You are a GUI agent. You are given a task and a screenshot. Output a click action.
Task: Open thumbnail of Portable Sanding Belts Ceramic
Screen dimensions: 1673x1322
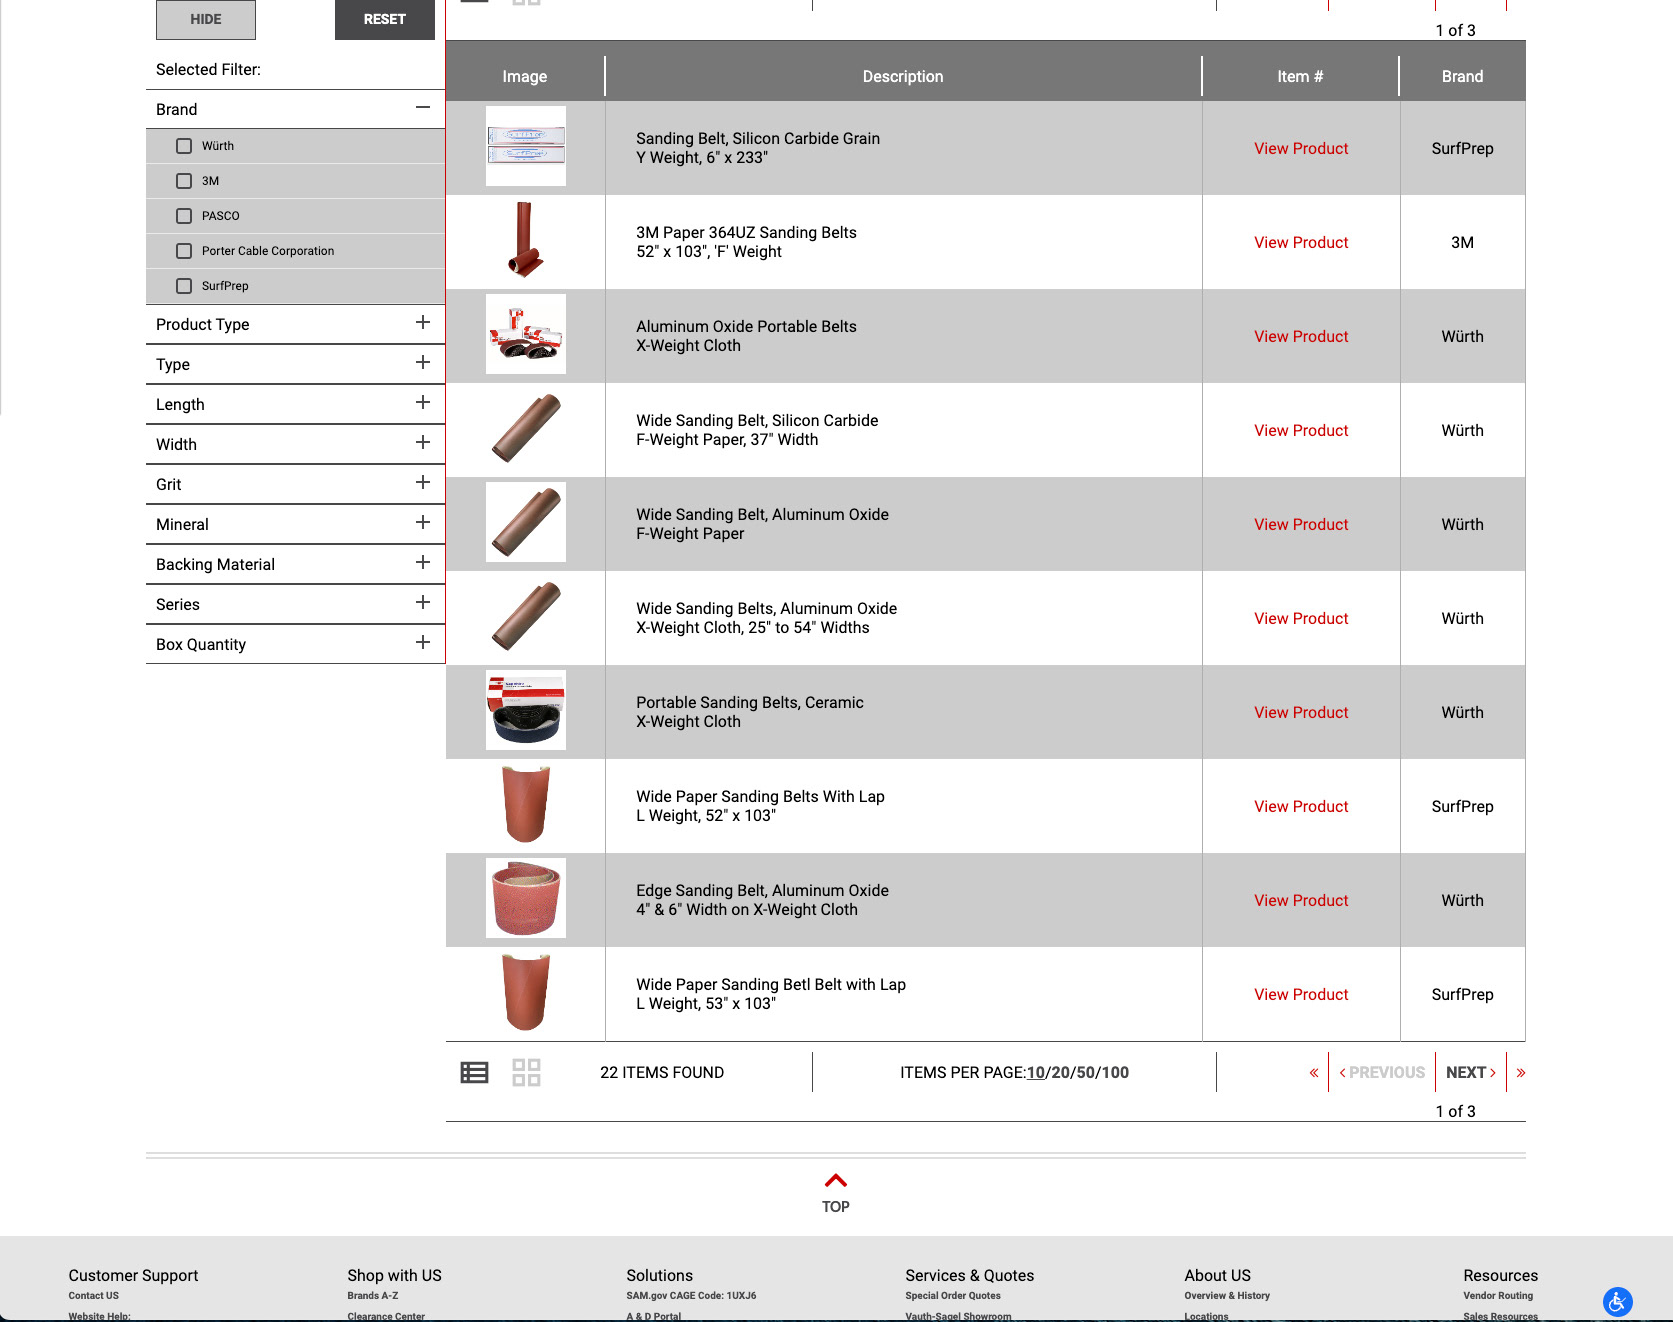point(526,710)
